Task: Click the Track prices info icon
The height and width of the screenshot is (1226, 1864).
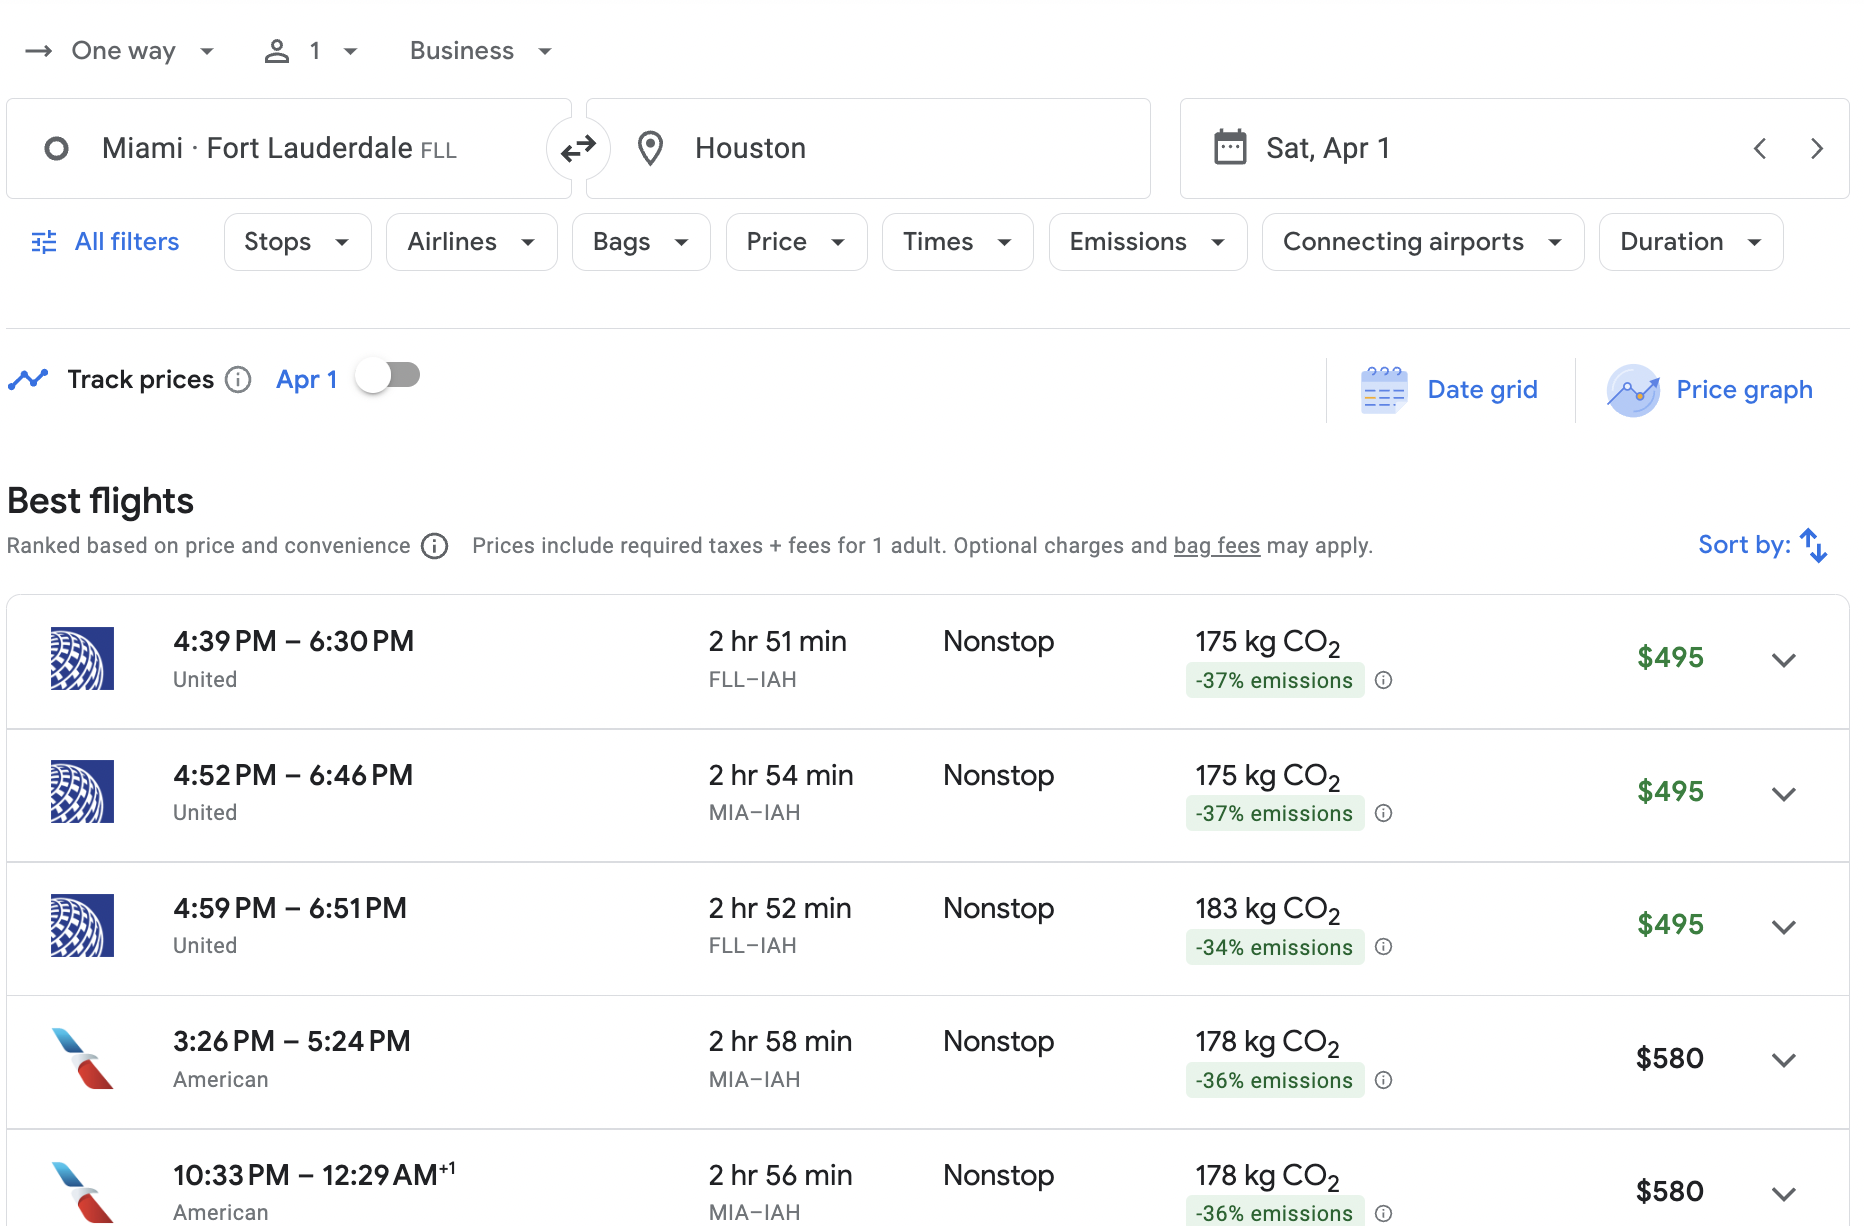Action: (238, 380)
